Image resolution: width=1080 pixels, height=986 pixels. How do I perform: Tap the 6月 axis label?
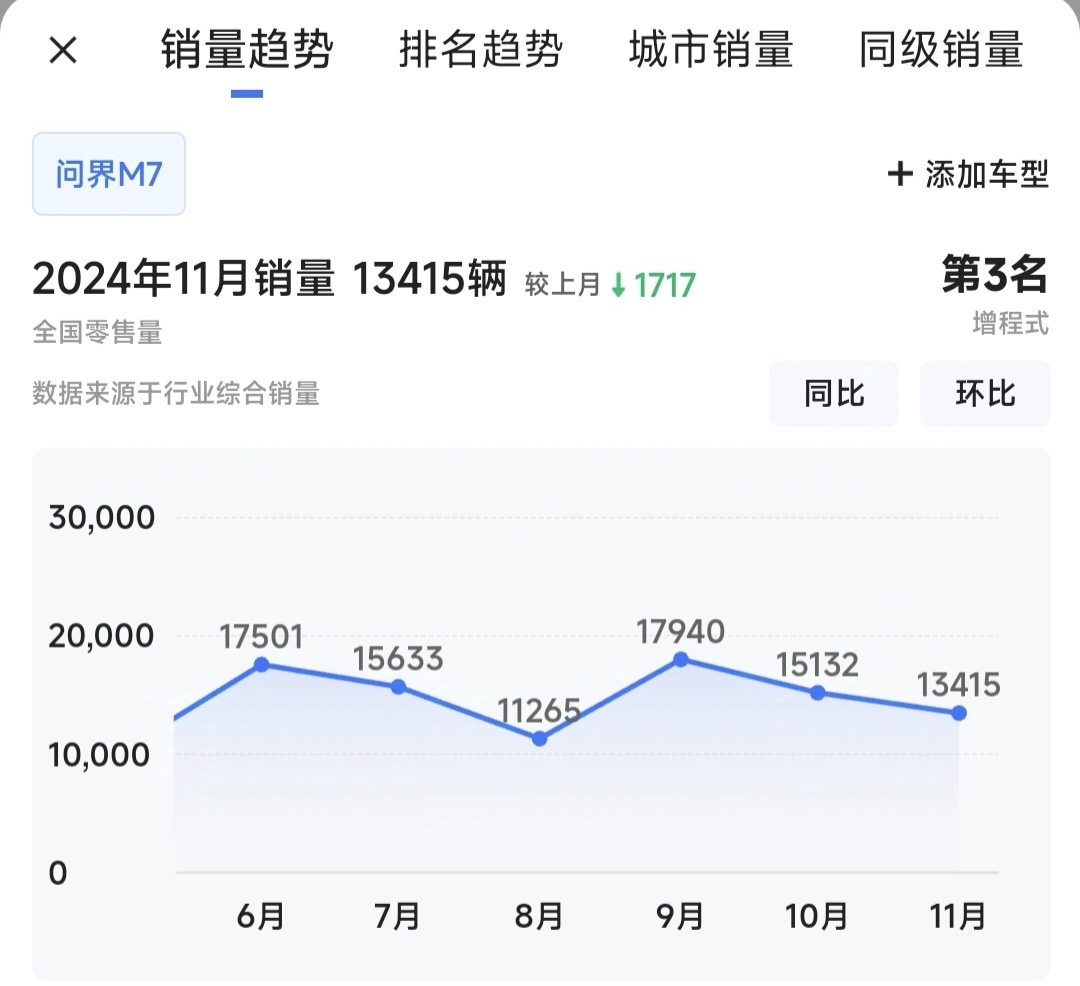tap(260, 916)
